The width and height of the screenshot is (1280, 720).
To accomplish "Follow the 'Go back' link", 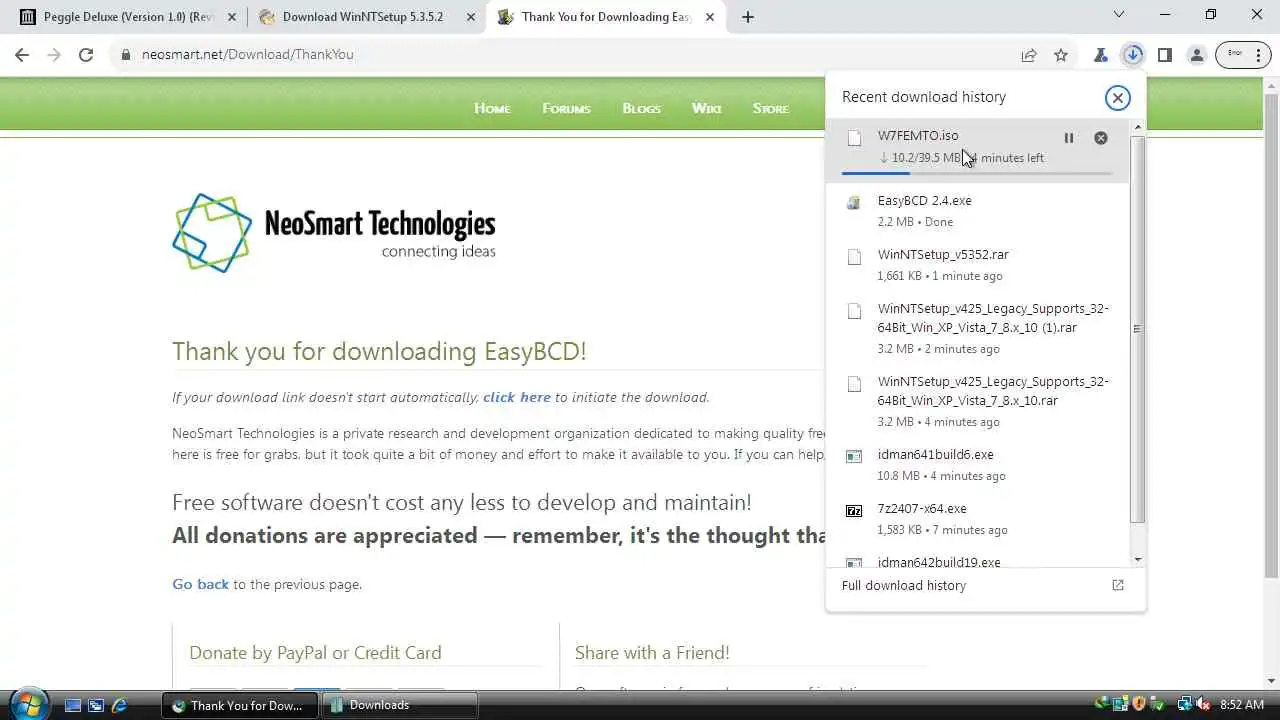I will pyautogui.click(x=200, y=584).
